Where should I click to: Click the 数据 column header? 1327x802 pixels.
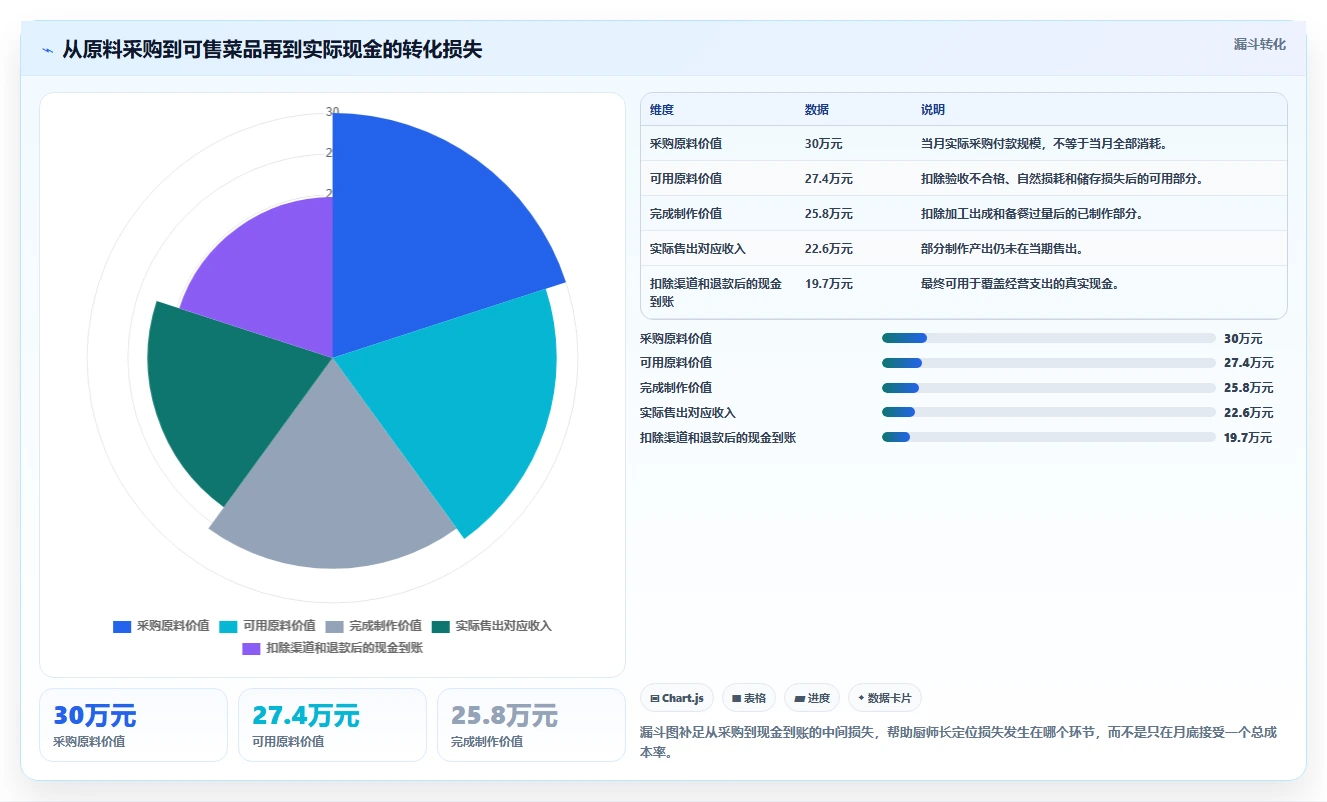[817, 110]
